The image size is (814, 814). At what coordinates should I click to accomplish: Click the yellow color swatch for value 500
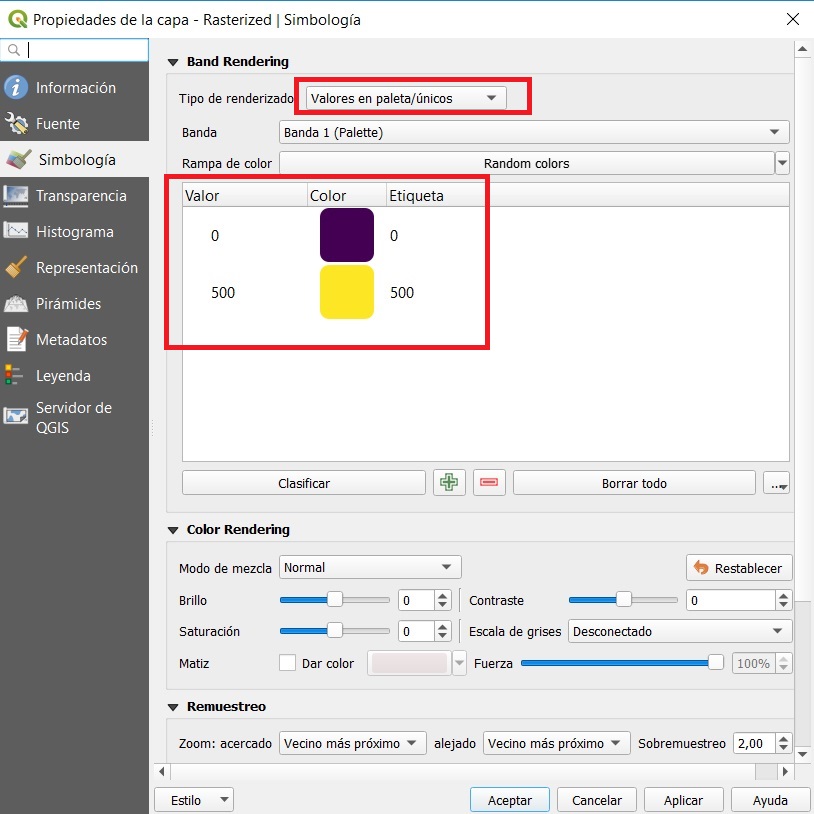point(346,292)
